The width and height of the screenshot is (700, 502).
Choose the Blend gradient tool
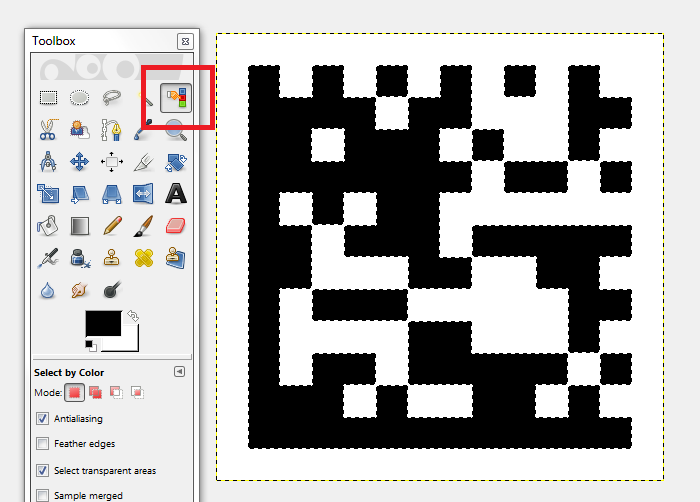tap(80, 226)
